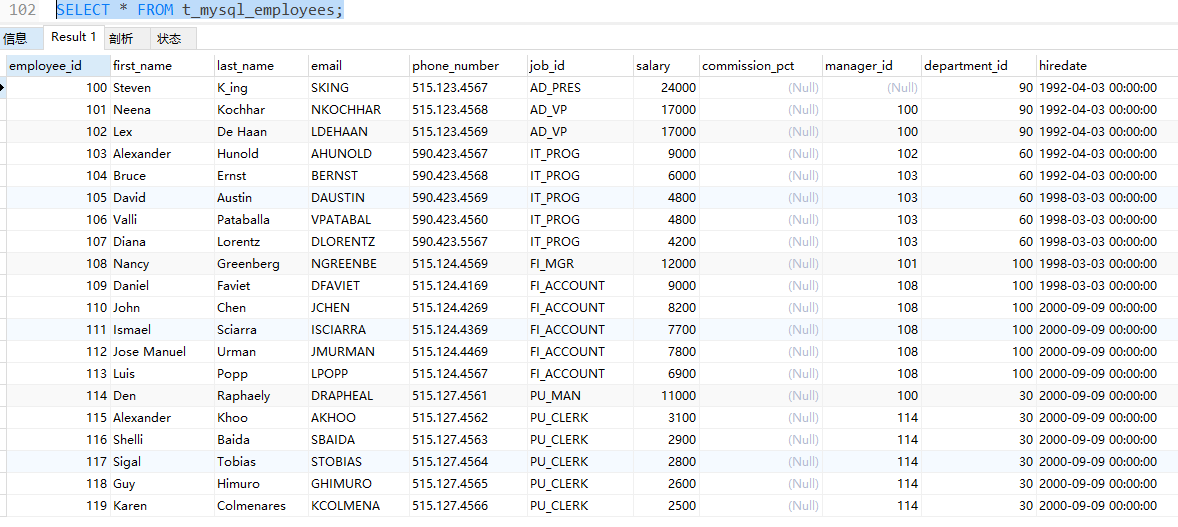The height and width of the screenshot is (527, 1178).
Task: Click the current row indicator arrow
Action: pos(3,87)
